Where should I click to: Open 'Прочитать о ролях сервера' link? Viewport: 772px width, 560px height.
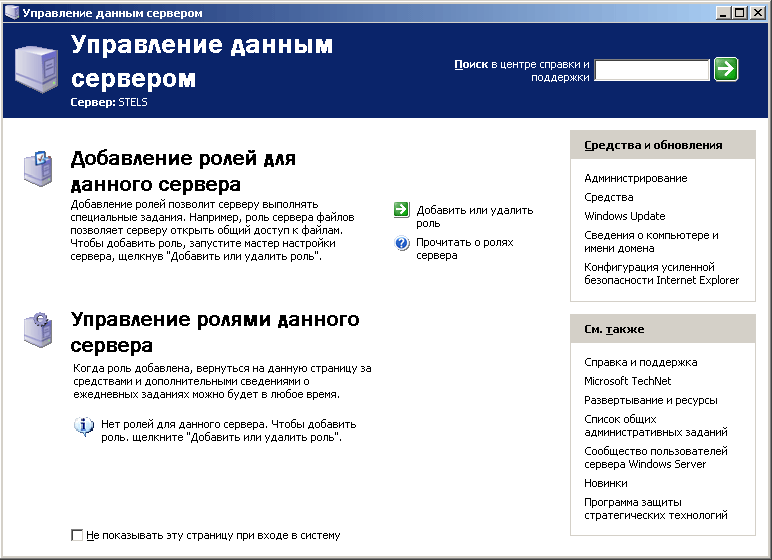pyautogui.click(x=464, y=249)
